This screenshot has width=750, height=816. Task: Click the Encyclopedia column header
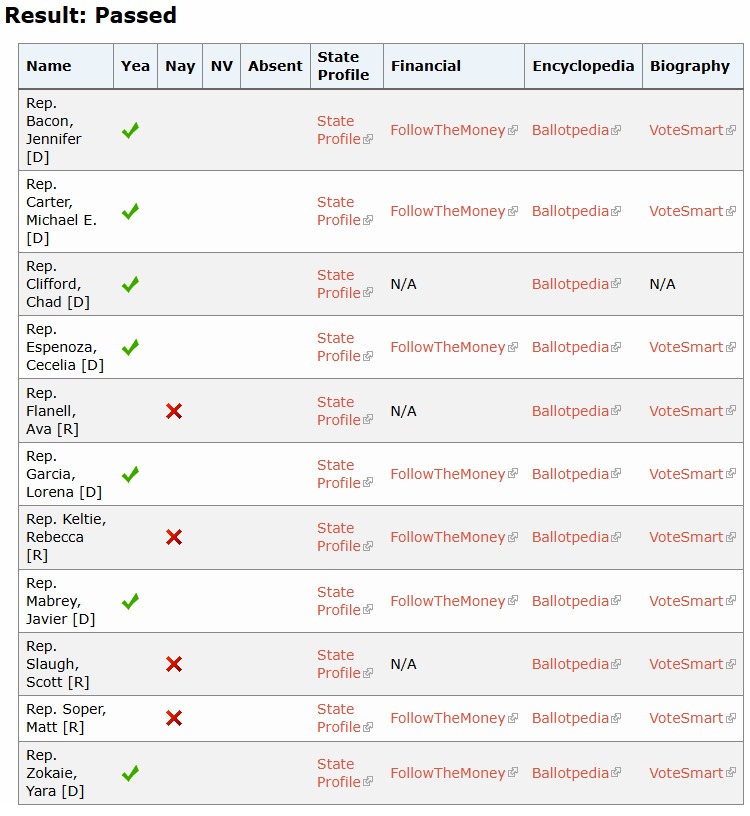[x=583, y=66]
